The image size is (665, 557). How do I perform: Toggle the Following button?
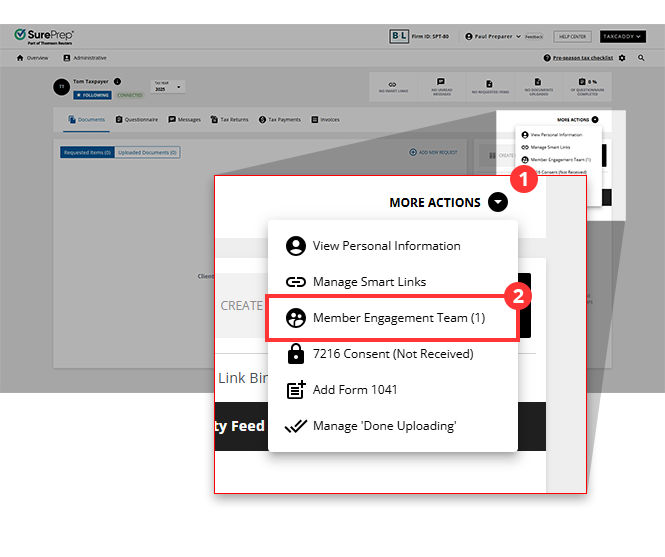(x=92, y=95)
